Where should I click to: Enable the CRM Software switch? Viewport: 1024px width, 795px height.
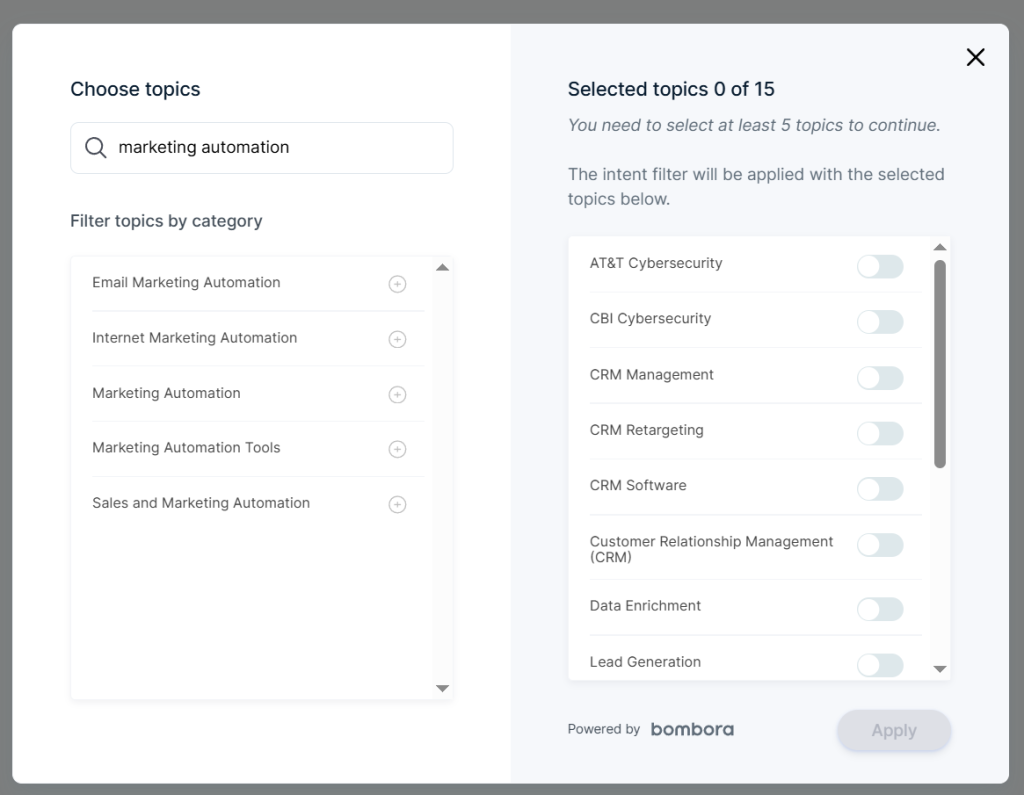click(x=880, y=489)
